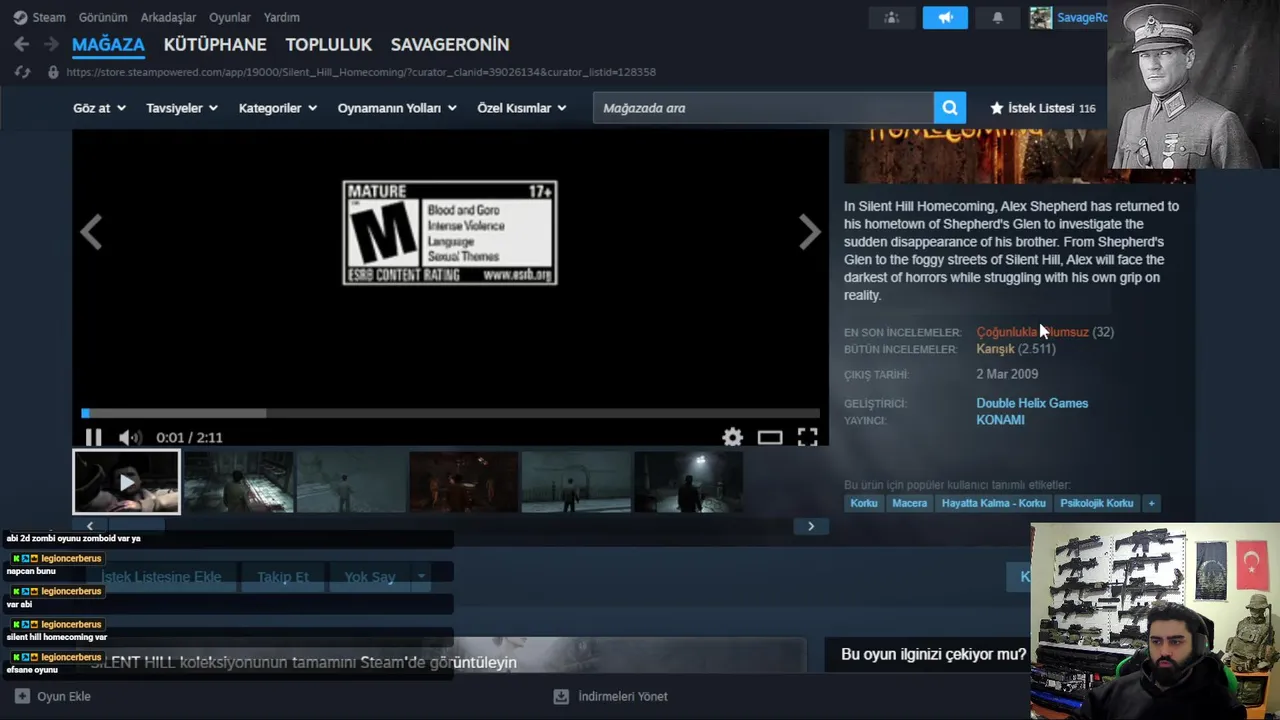Add a tag with the plus button

[1151, 503]
